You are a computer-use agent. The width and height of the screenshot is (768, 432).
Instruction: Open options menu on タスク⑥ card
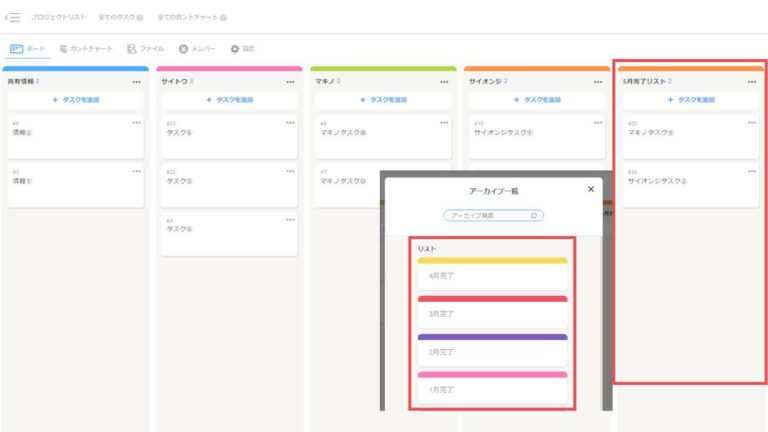[290, 123]
